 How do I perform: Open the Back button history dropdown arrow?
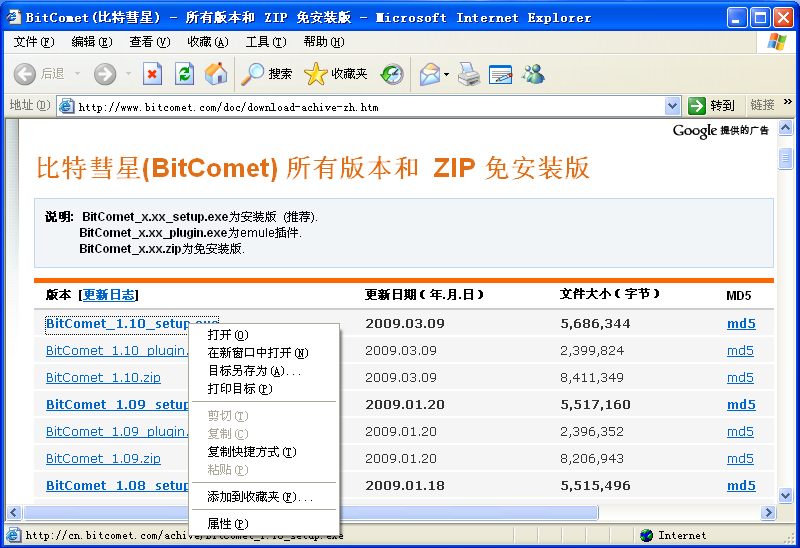click(x=78, y=74)
